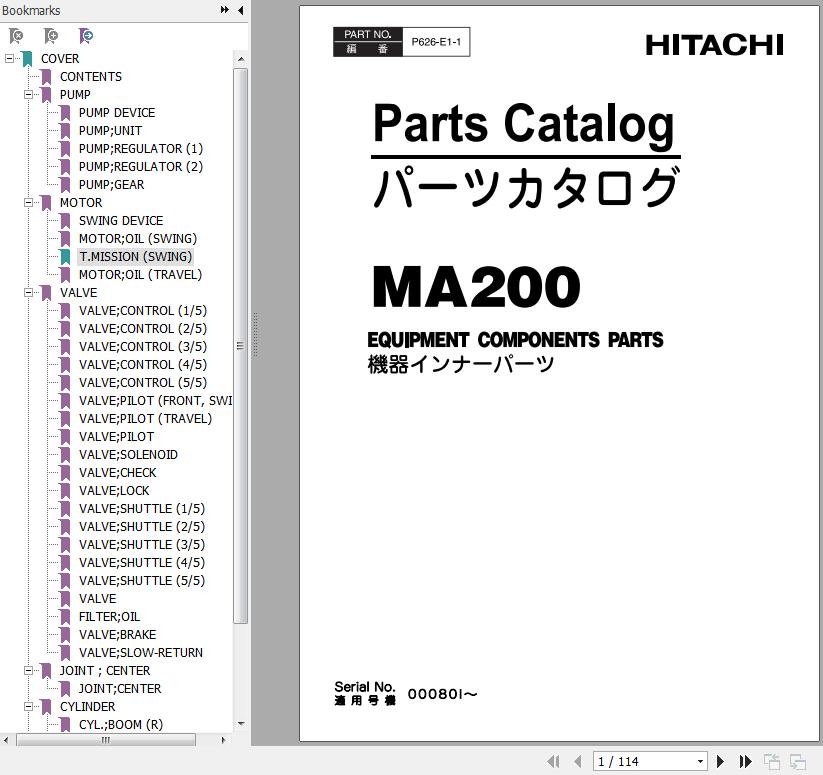Image resolution: width=823 pixels, height=775 pixels.
Task: Open the VALVE;SOLENOID bookmark
Action: pos(128,455)
